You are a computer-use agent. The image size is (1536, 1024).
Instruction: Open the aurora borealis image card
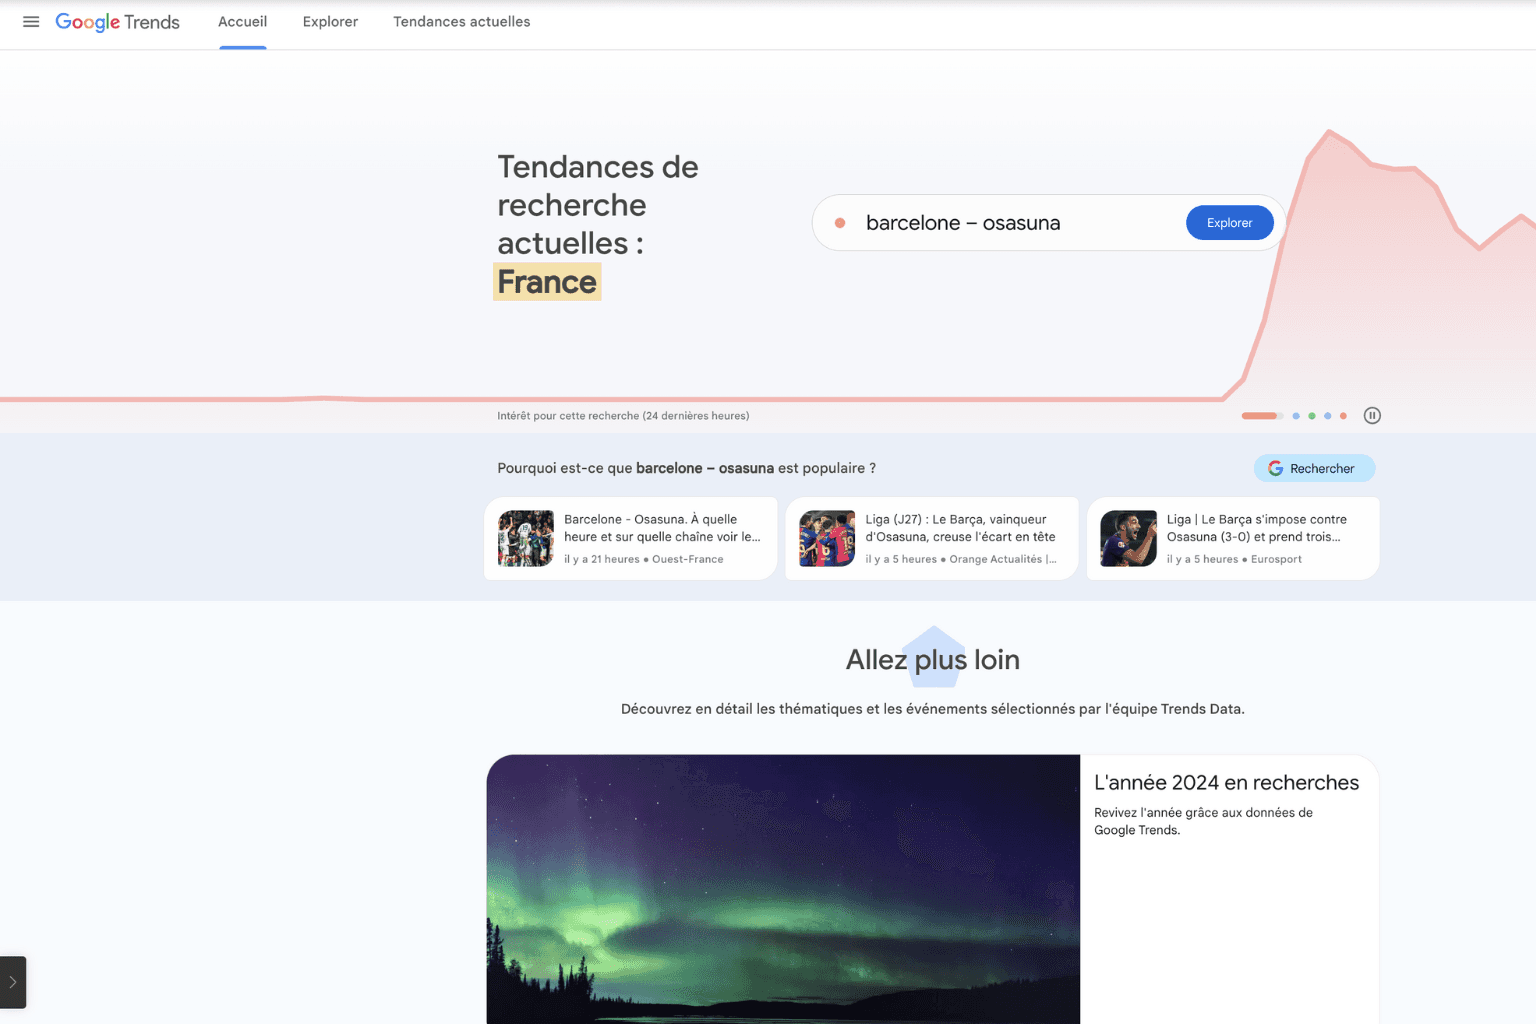coord(783,889)
